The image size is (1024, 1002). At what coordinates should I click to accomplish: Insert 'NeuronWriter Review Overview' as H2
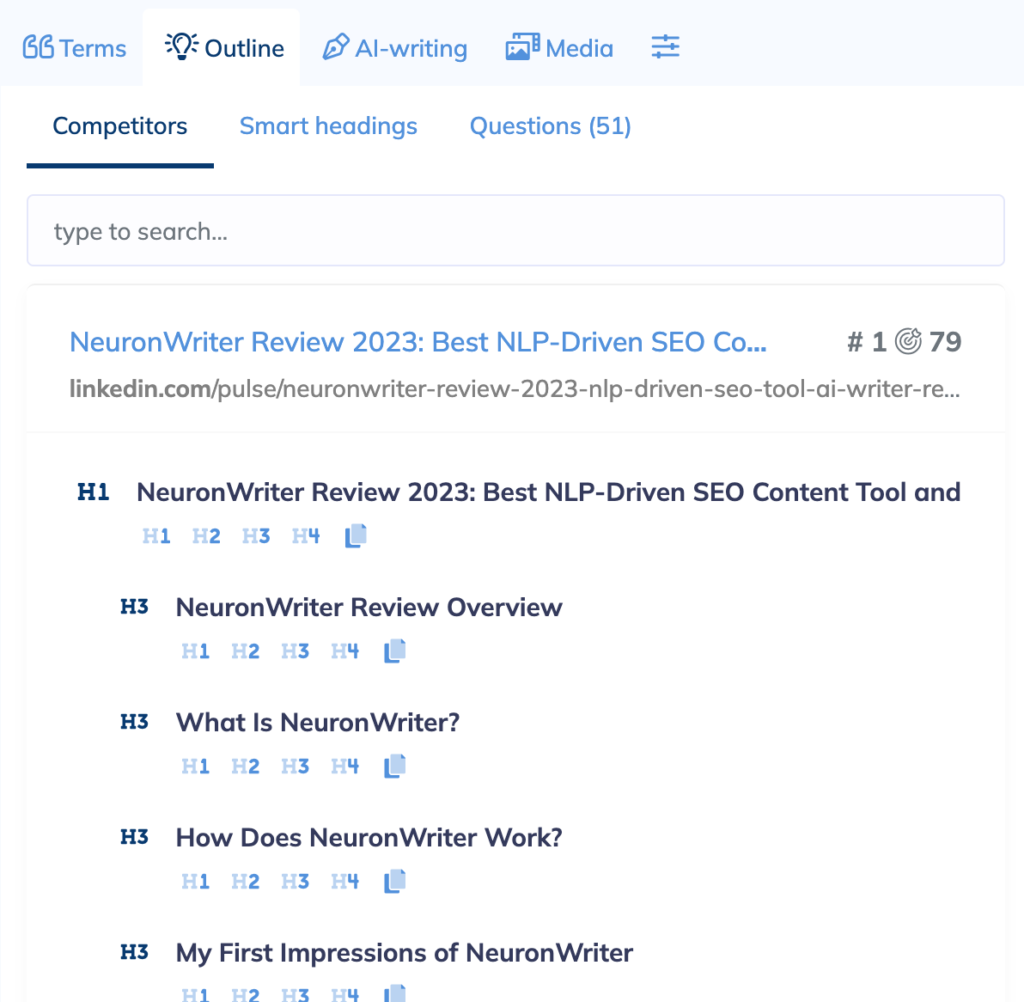tap(246, 651)
